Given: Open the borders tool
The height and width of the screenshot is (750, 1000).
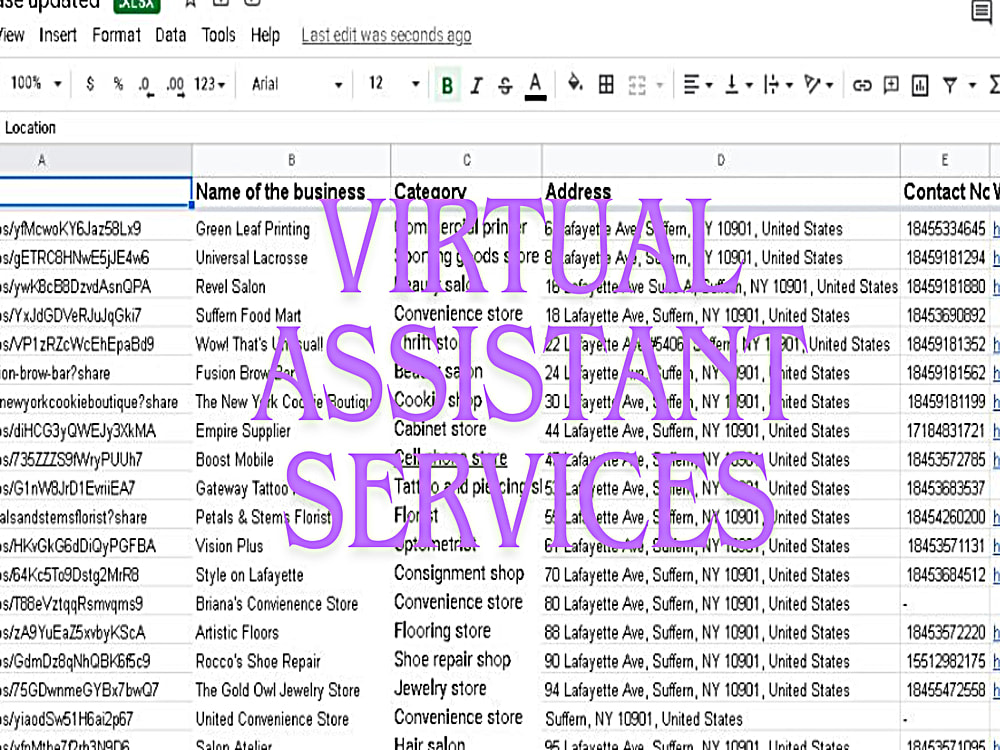Looking at the screenshot, I should 606,84.
